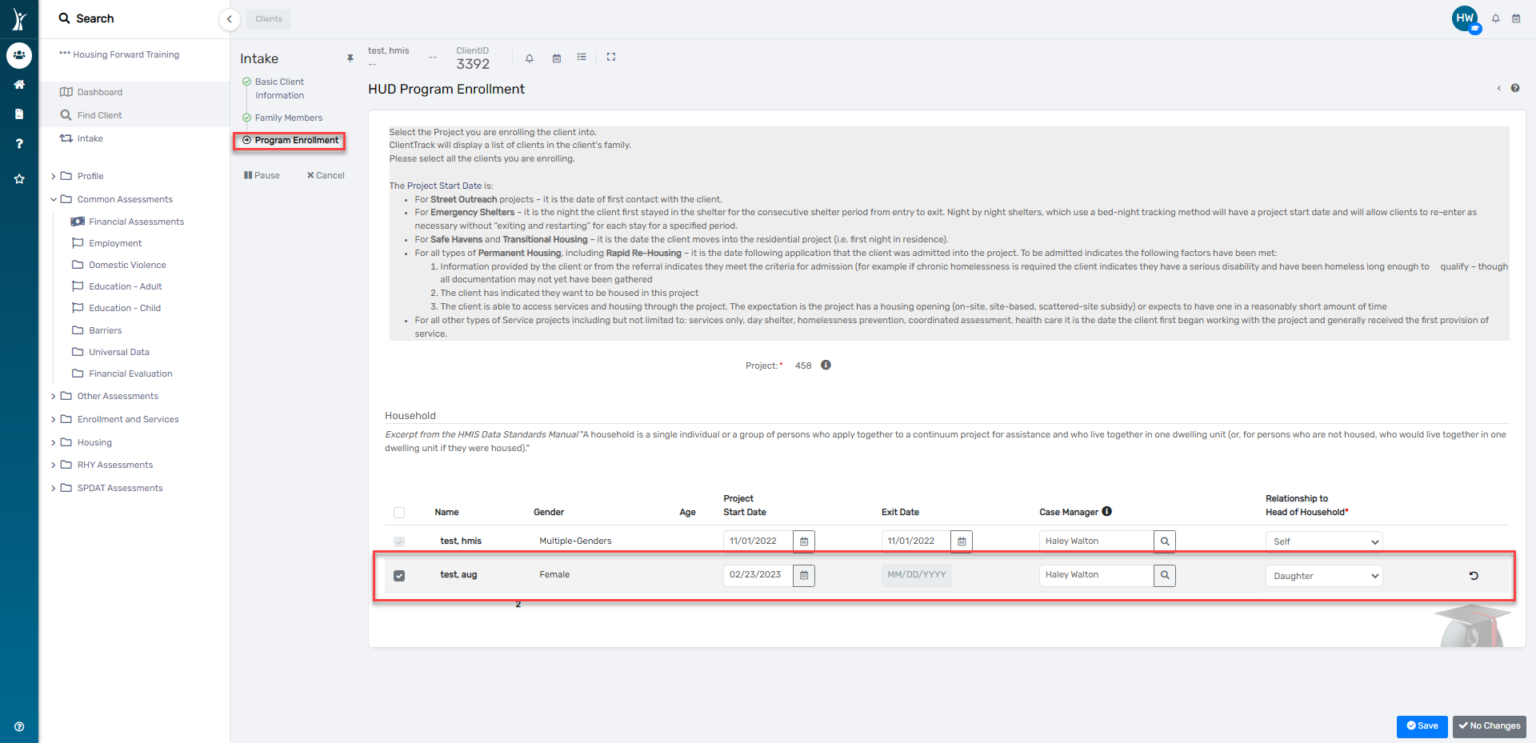This screenshot has height=743, width=1536.
Task: Click the Exit Date field for test, aug
Action: coord(915,575)
